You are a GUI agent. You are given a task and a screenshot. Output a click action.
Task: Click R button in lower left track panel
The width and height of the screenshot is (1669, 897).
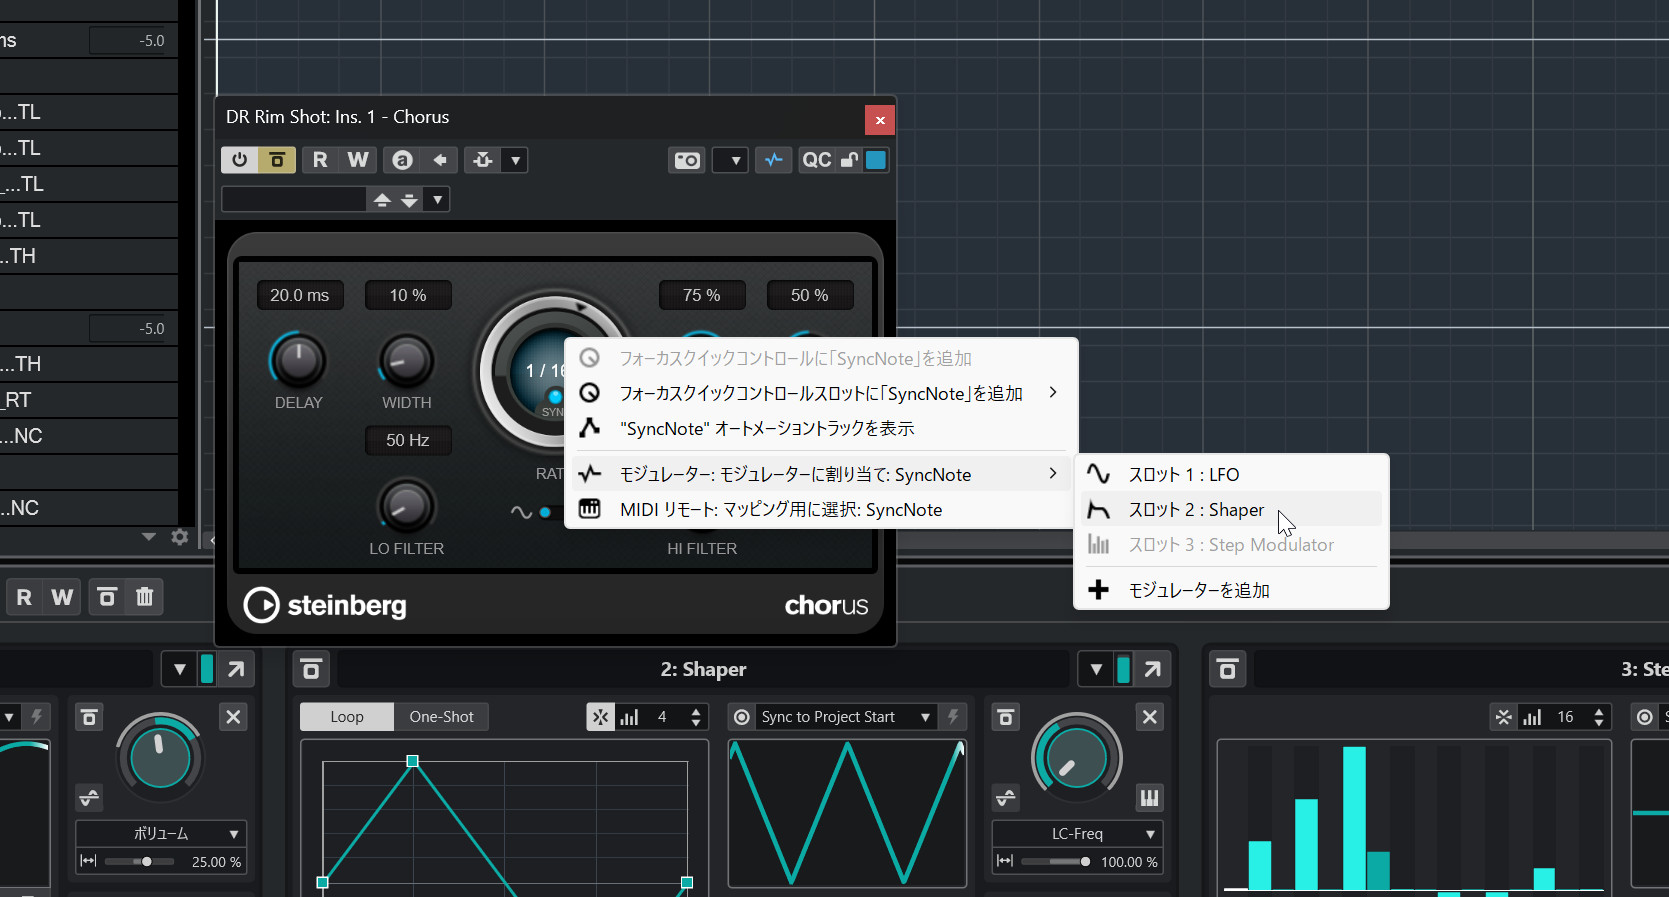(x=24, y=597)
